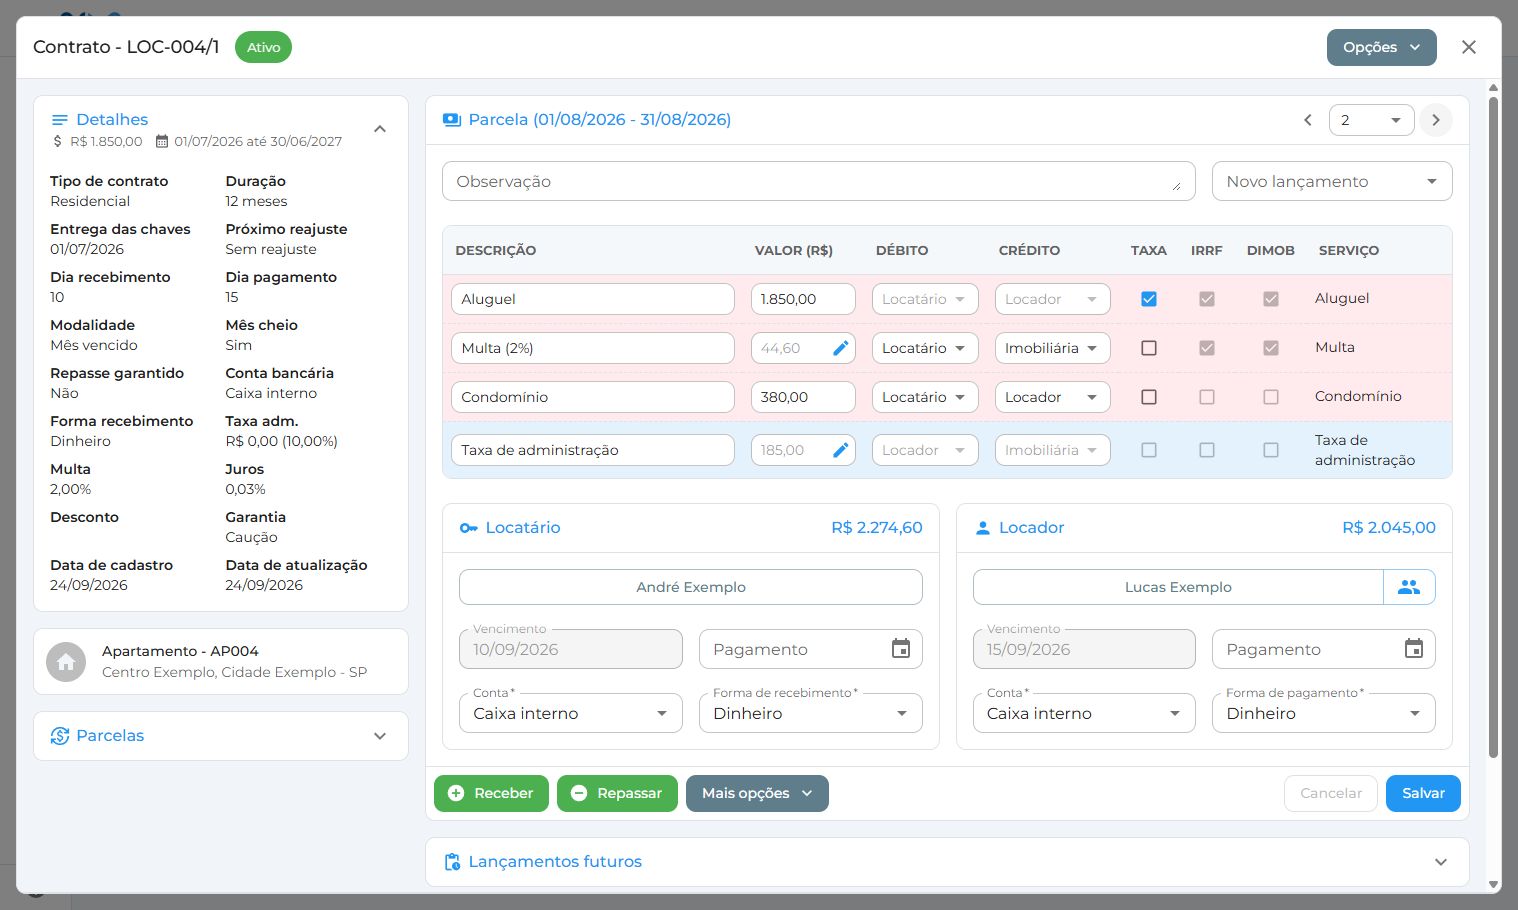Click the Parcela money icon in header
This screenshot has width=1518, height=910.
point(452,120)
